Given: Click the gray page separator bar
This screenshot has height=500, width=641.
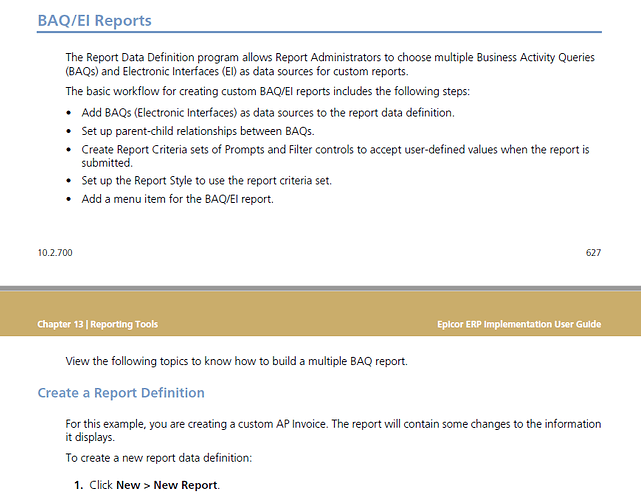Looking at the screenshot, I should (320, 288).
